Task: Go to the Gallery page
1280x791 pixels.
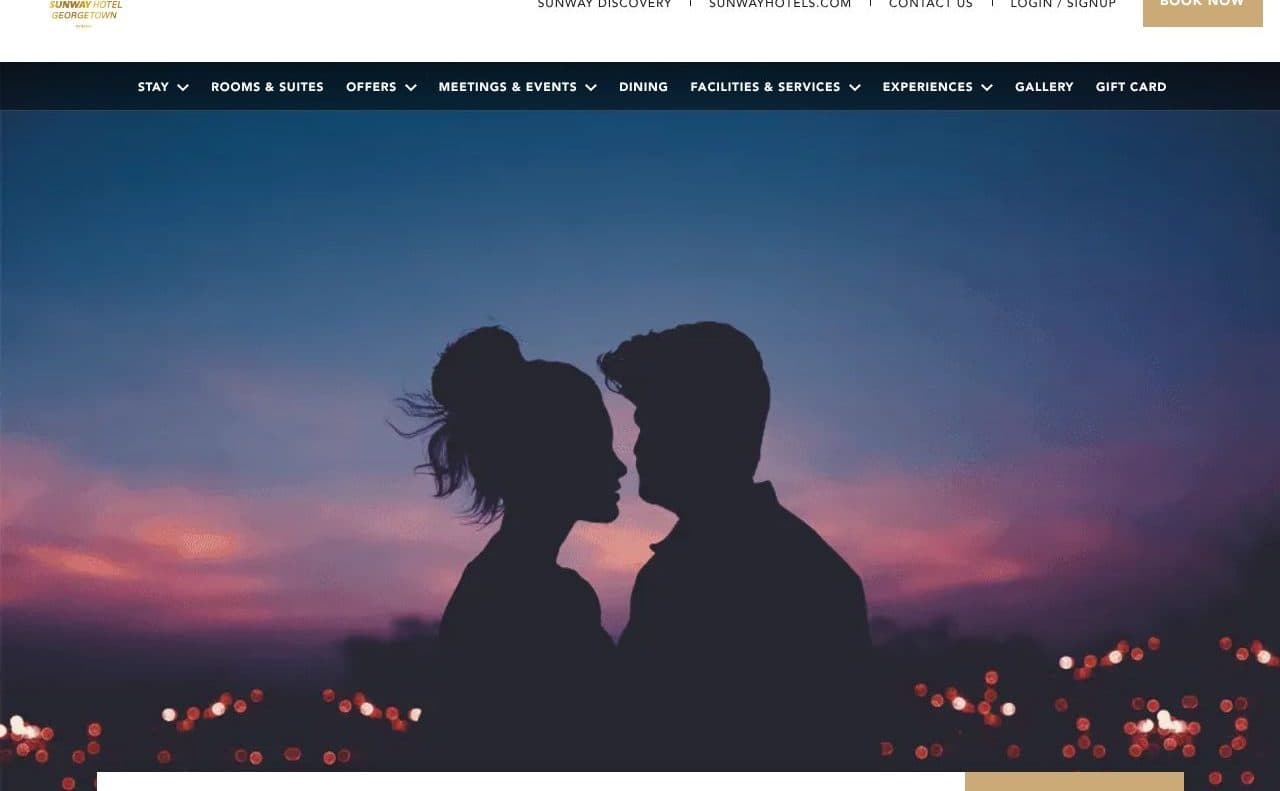Action: [x=1044, y=87]
